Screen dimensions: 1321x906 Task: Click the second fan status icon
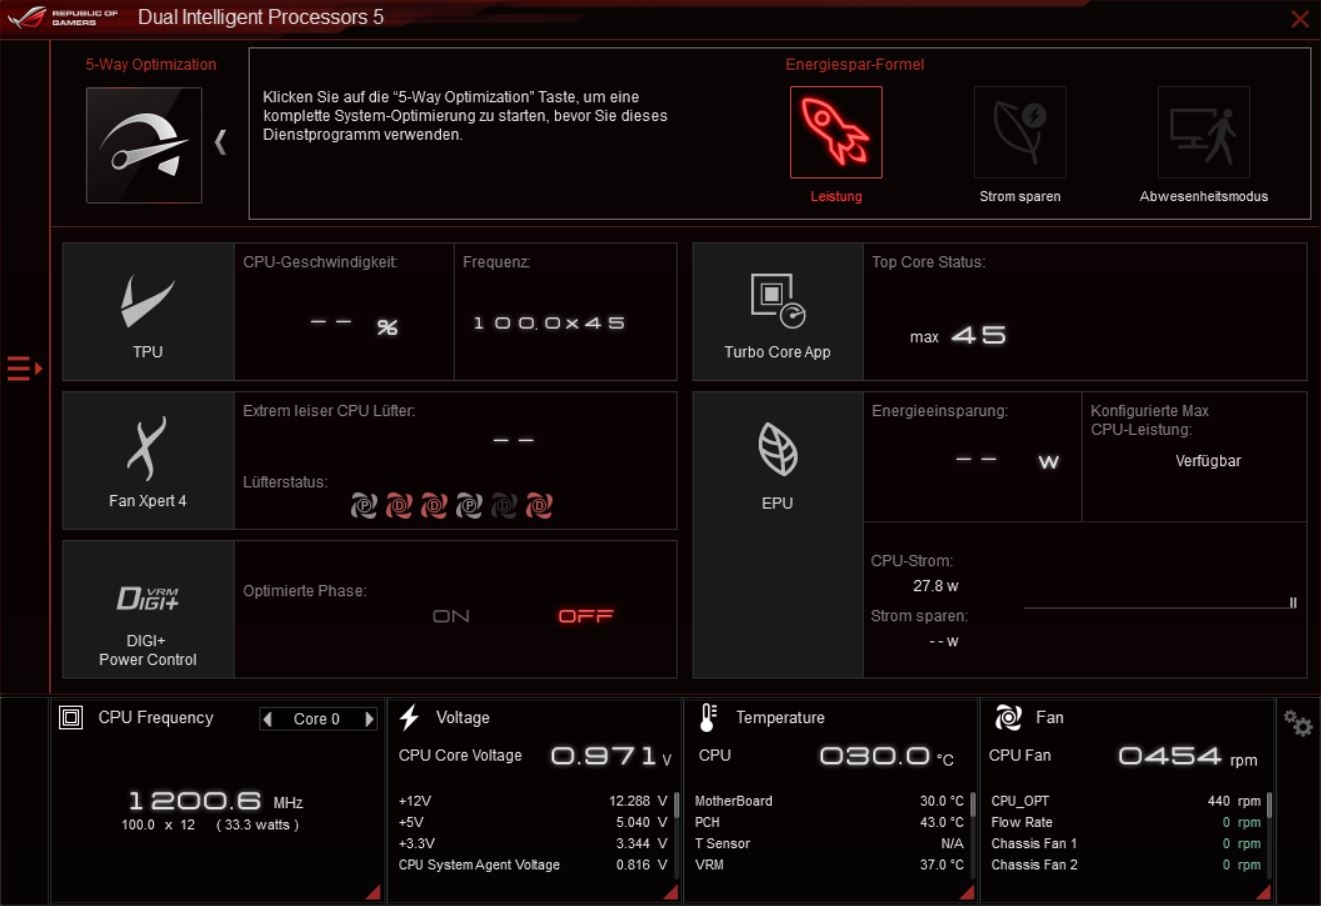click(399, 506)
